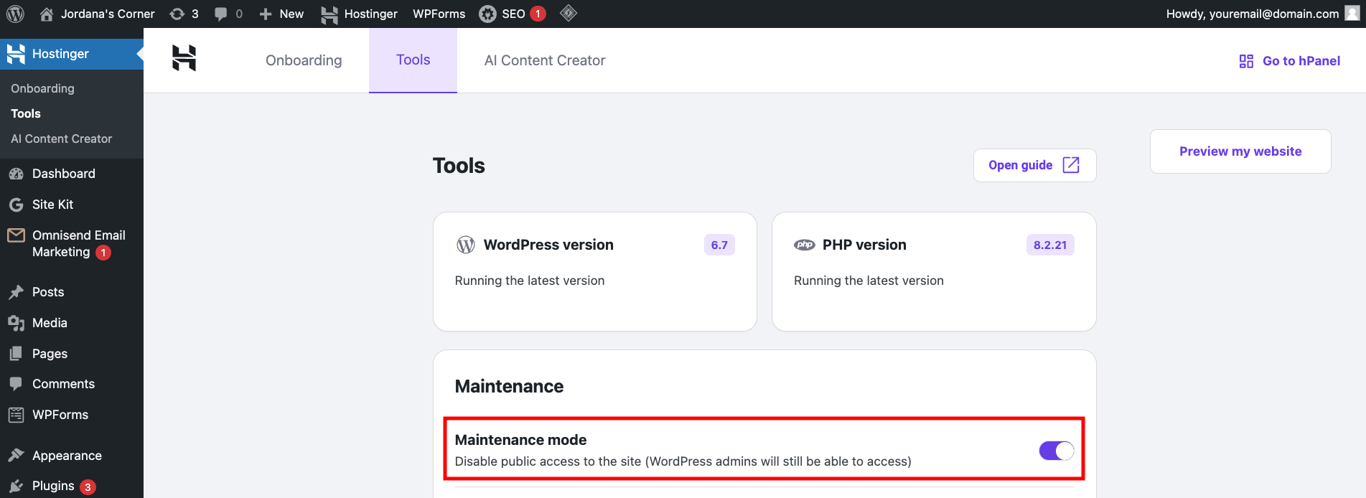
Task: Open Hostinger in the admin bar
Action: pos(359,14)
